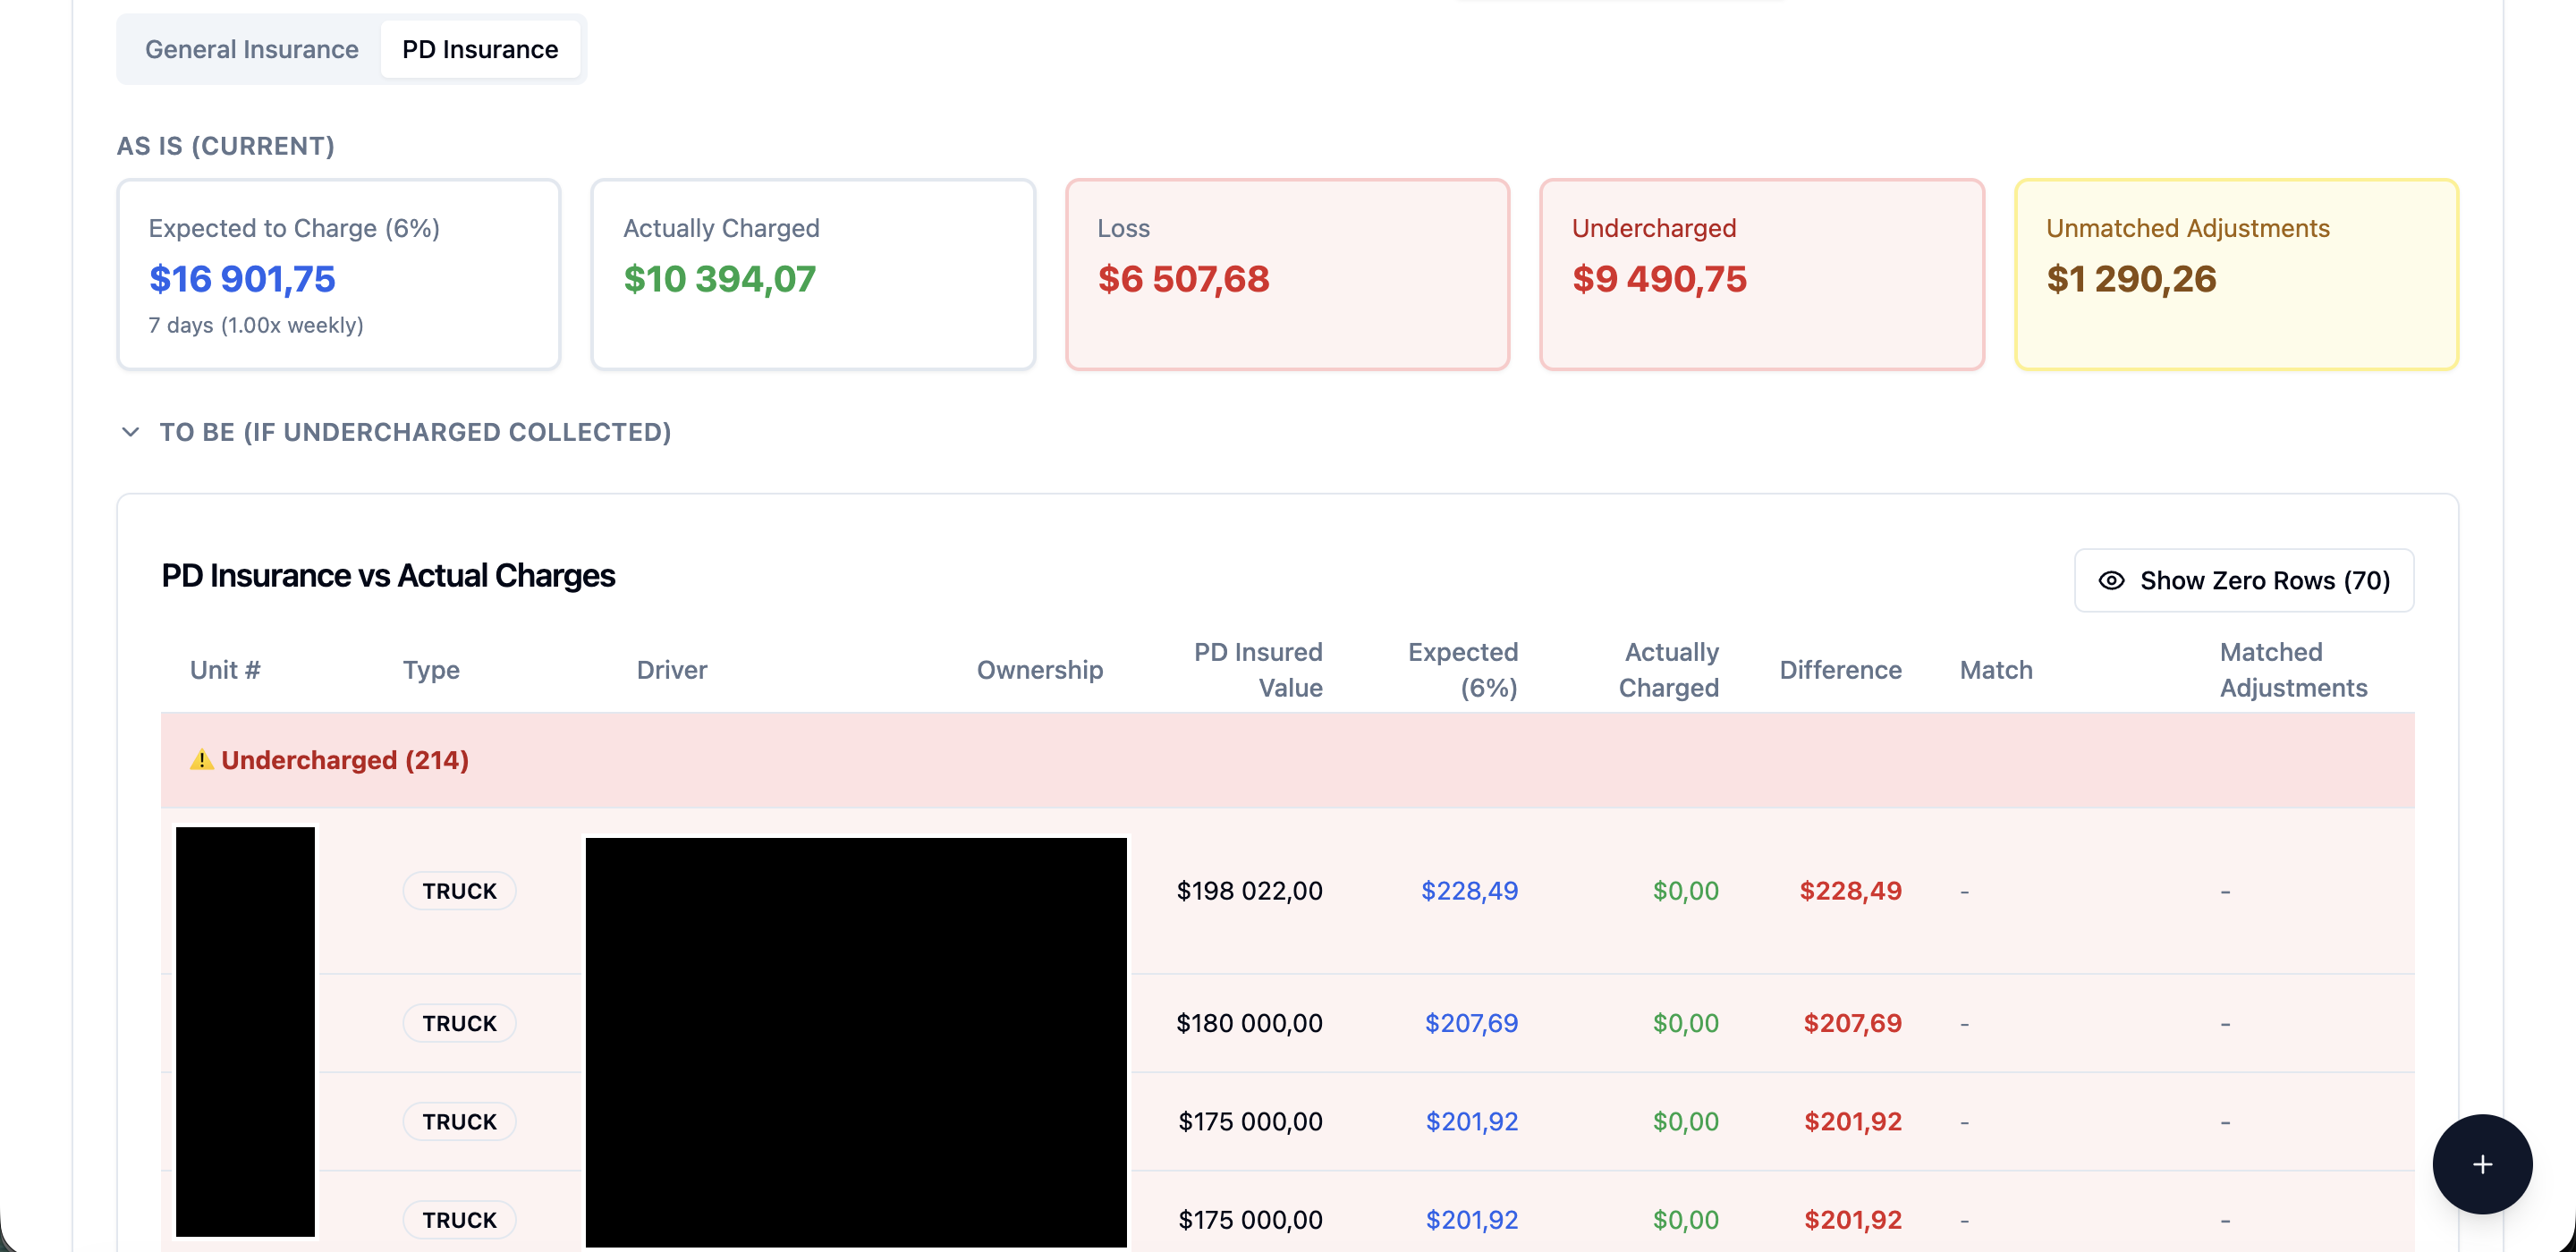Image resolution: width=2576 pixels, height=1252 pixels.
Task: Select the PD Insurance tab
Action: [x=480, y=49]
